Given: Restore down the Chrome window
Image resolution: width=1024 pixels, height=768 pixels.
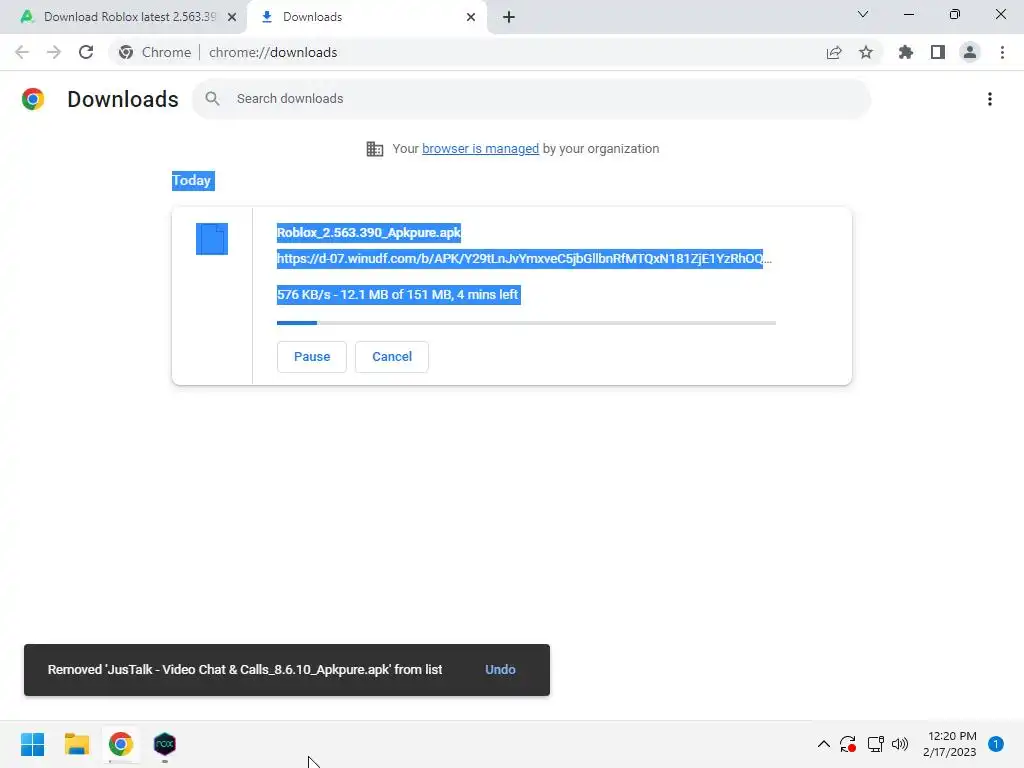Looking at the screenshot, I should [x=955, y=14].
